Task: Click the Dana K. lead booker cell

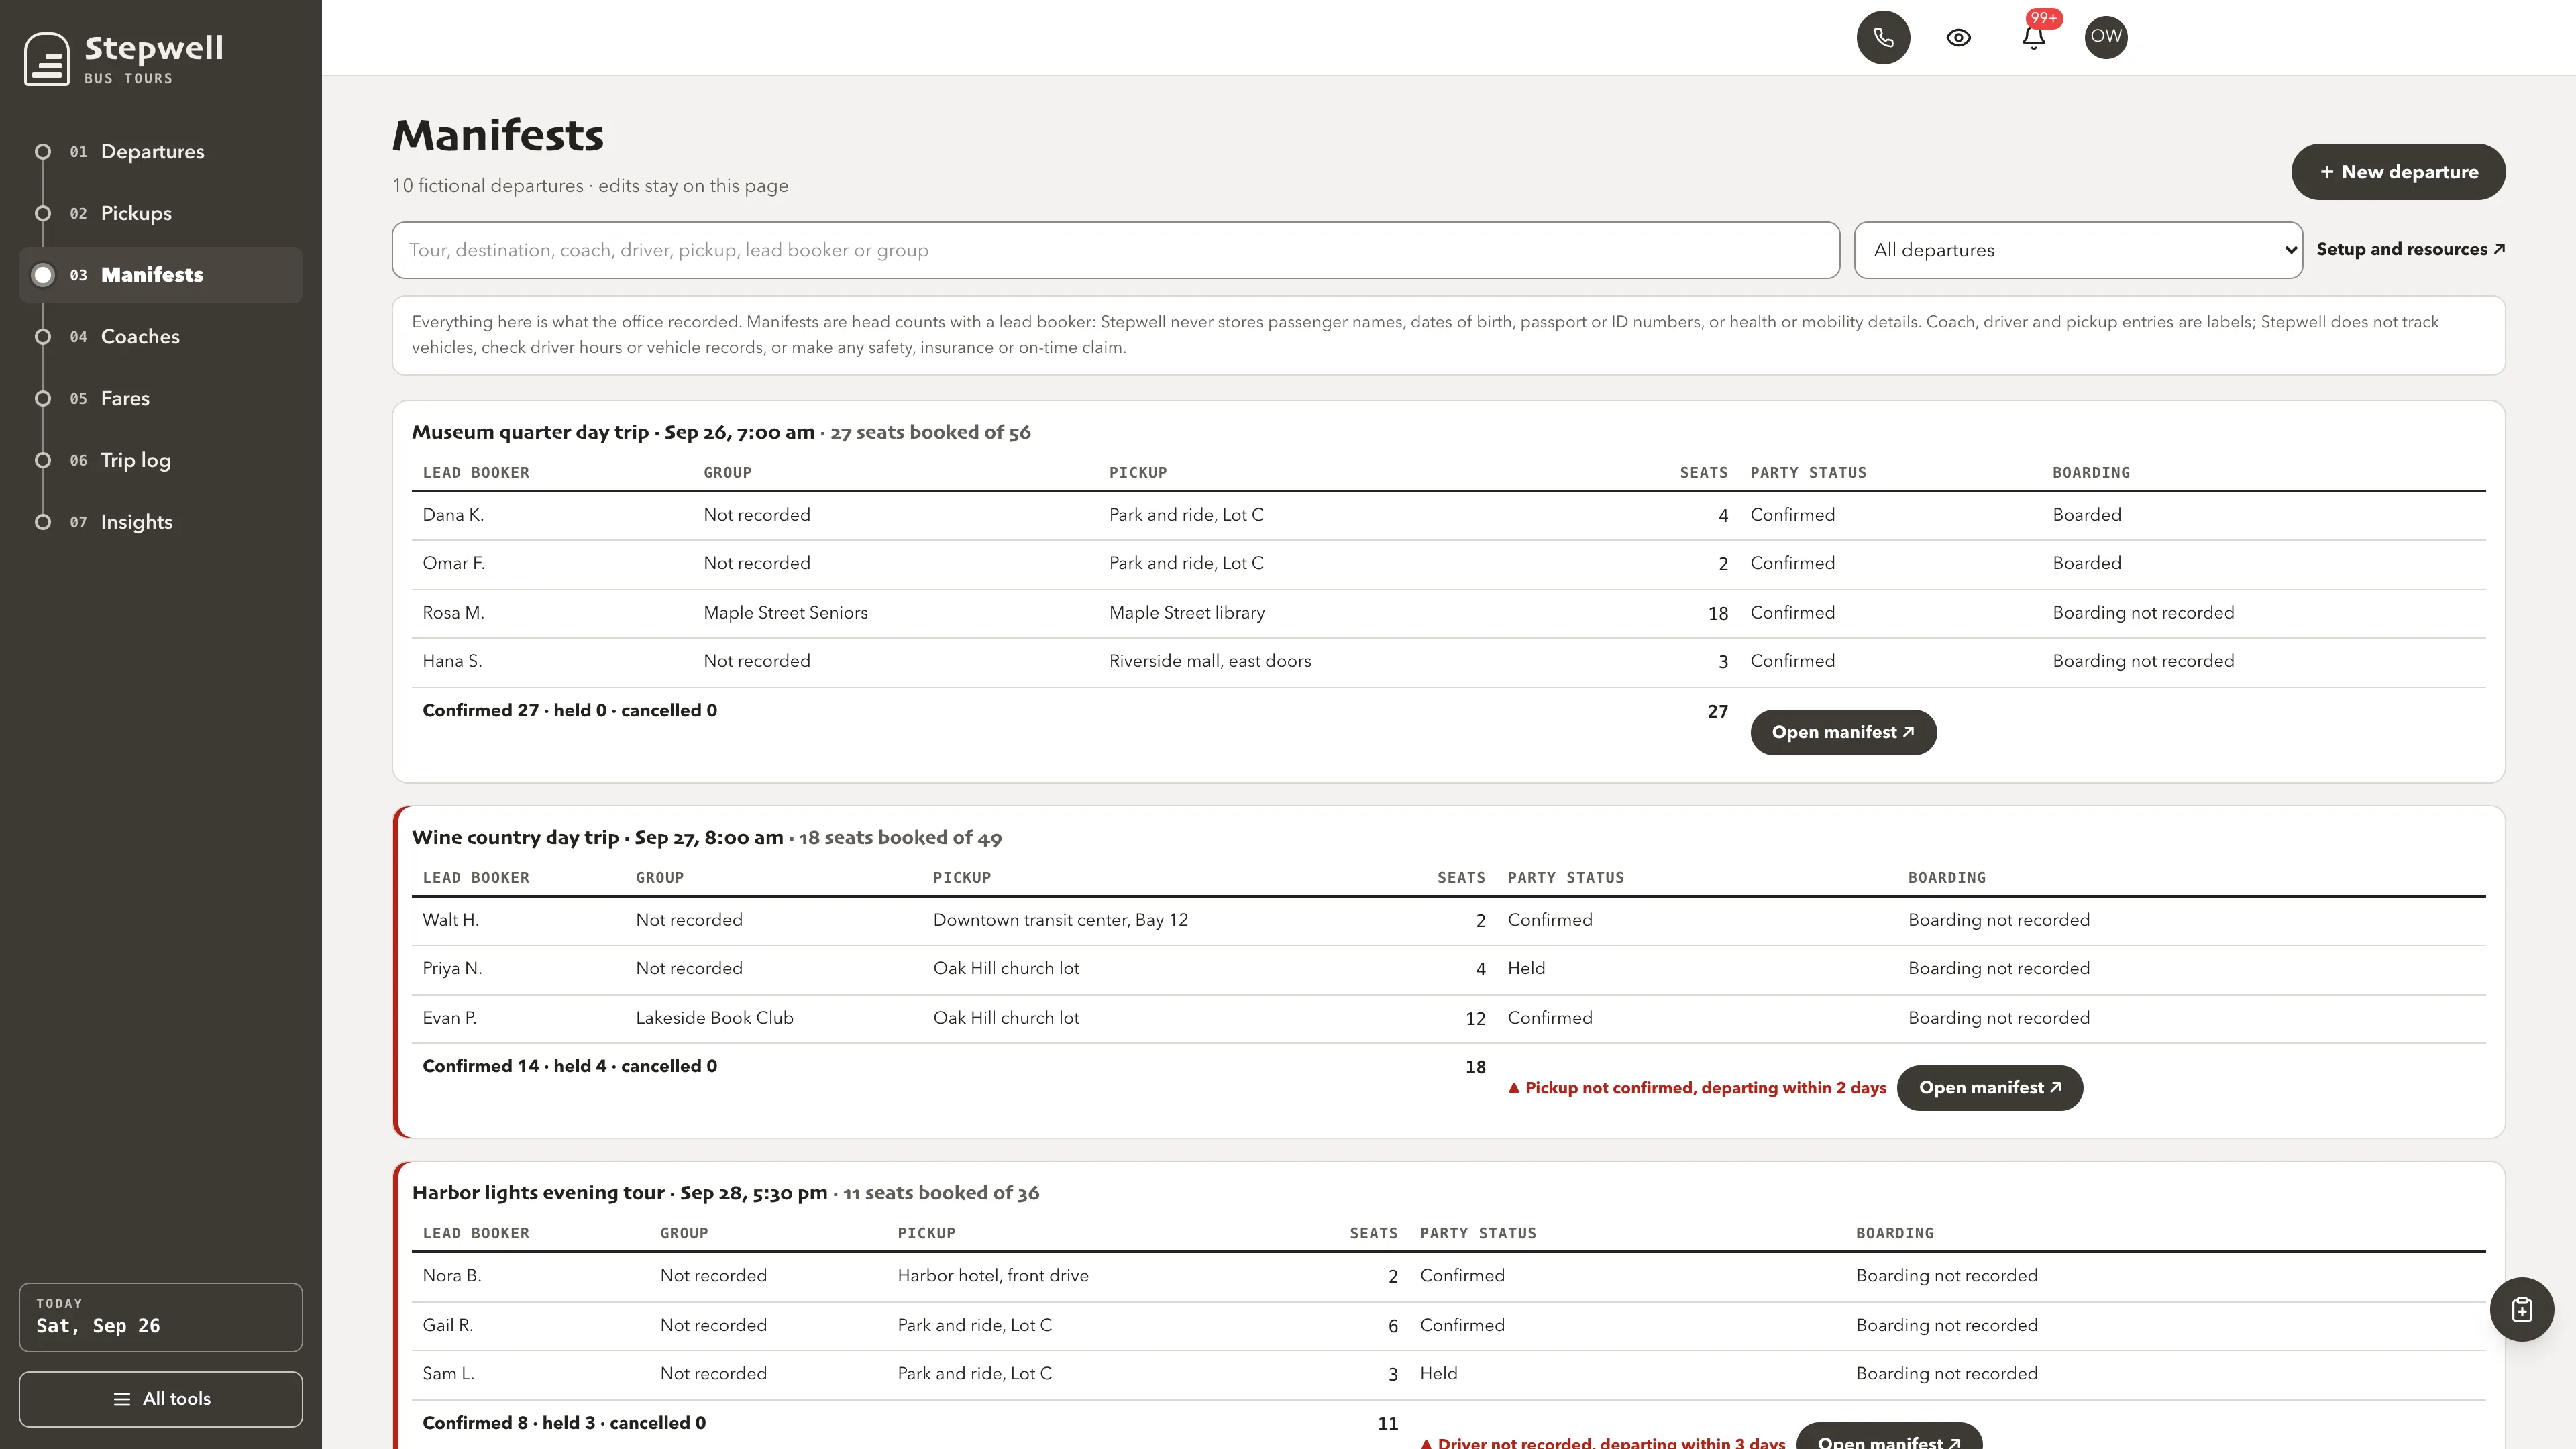Action: [x=453, y=515]
